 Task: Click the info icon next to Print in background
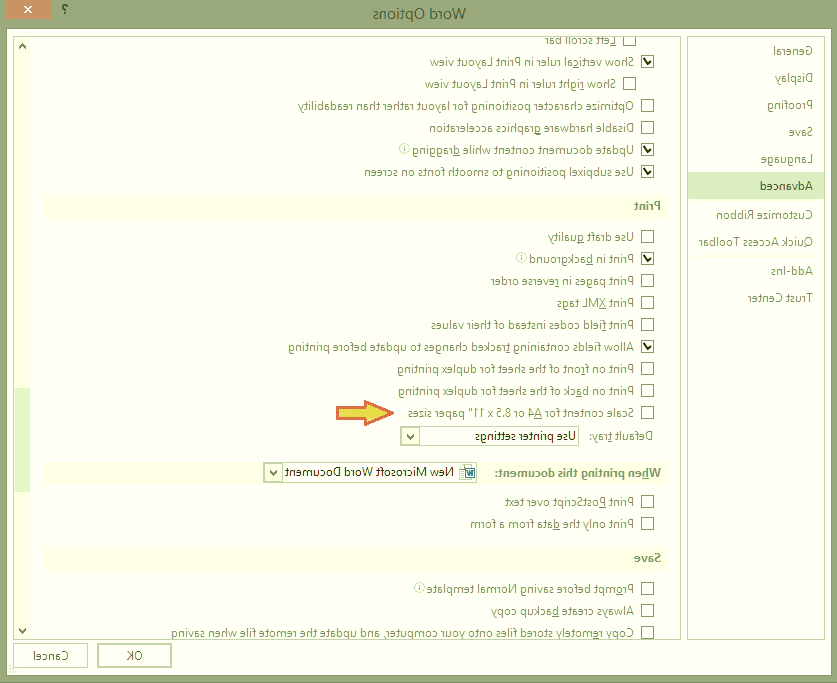(x=520, y=258)
